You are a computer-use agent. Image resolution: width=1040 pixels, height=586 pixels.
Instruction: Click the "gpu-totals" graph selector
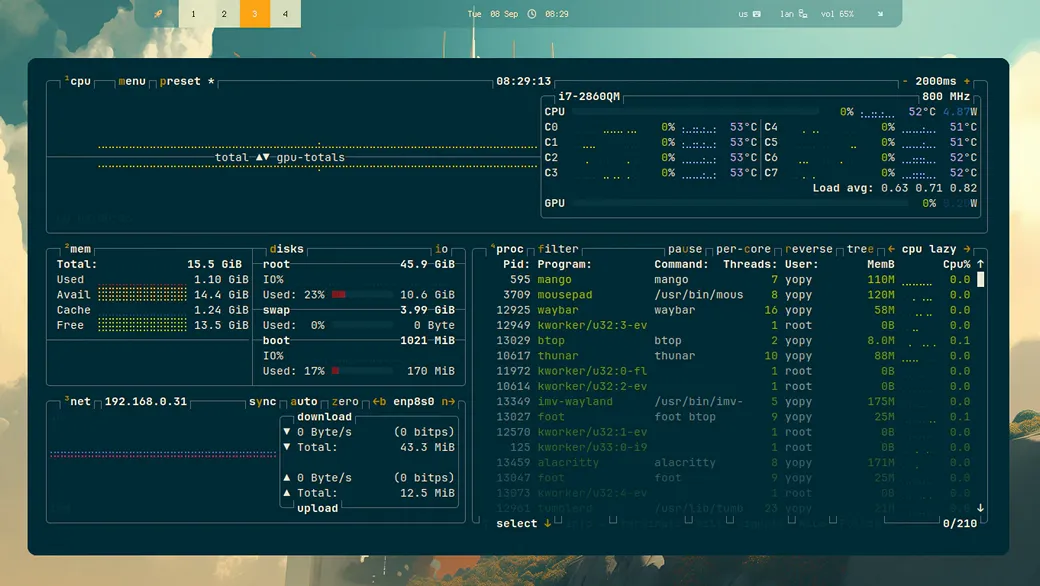point(310,157)
